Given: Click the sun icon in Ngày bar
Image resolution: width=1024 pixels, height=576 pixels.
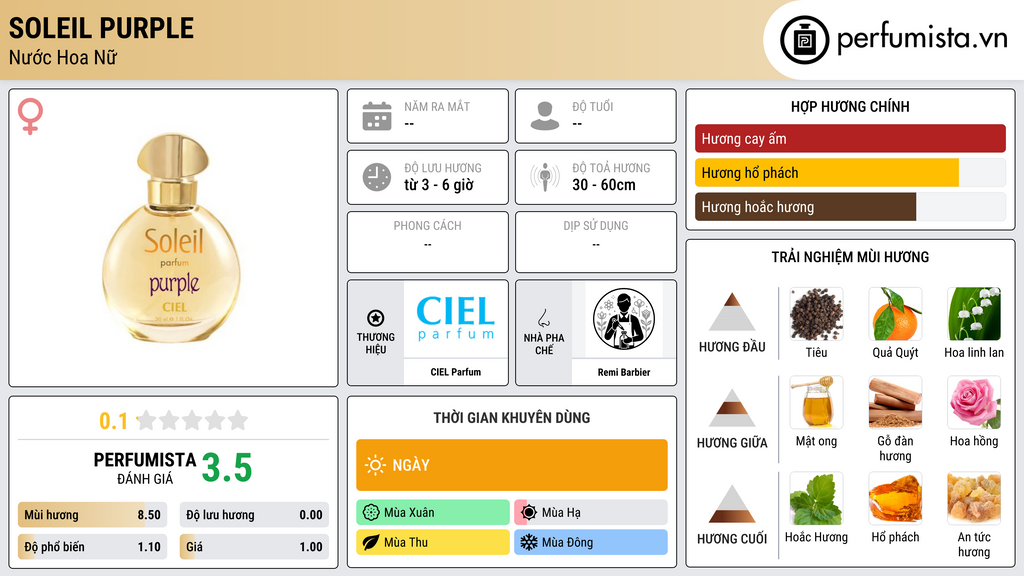Looking at the screenshot, I should 375,465.
